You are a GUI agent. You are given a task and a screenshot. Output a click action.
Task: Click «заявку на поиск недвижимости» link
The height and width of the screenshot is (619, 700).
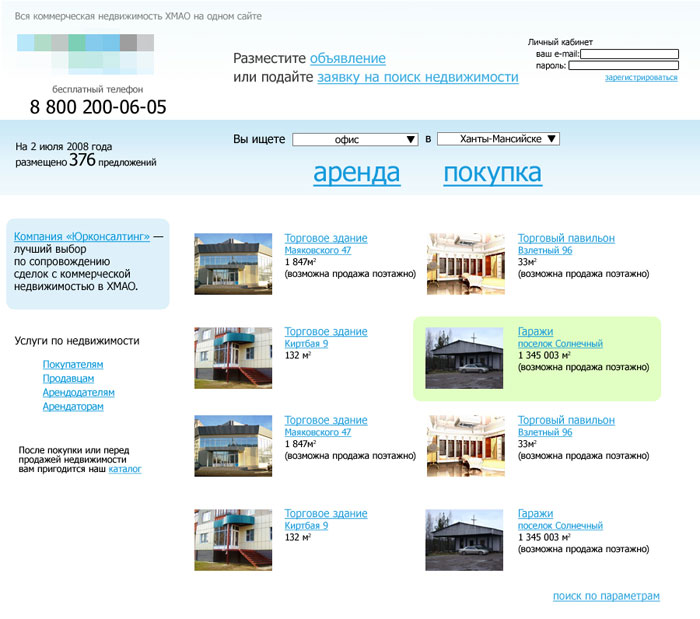click(417, 77)
